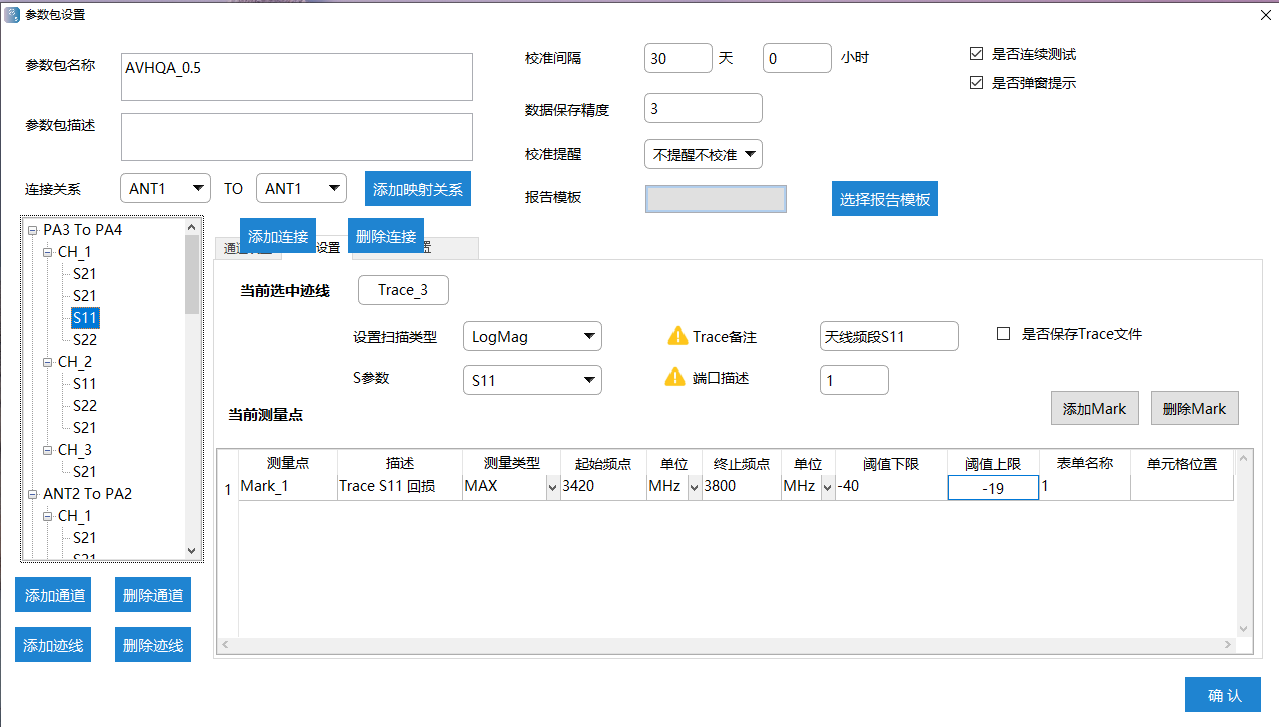Collapse the CH_1 channel node

click(46, 251)
